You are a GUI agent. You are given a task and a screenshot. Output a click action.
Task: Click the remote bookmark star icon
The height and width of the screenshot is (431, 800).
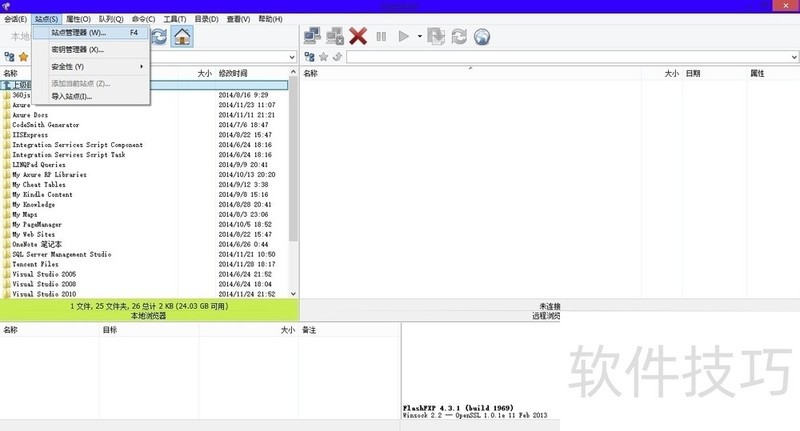(323, 57)
